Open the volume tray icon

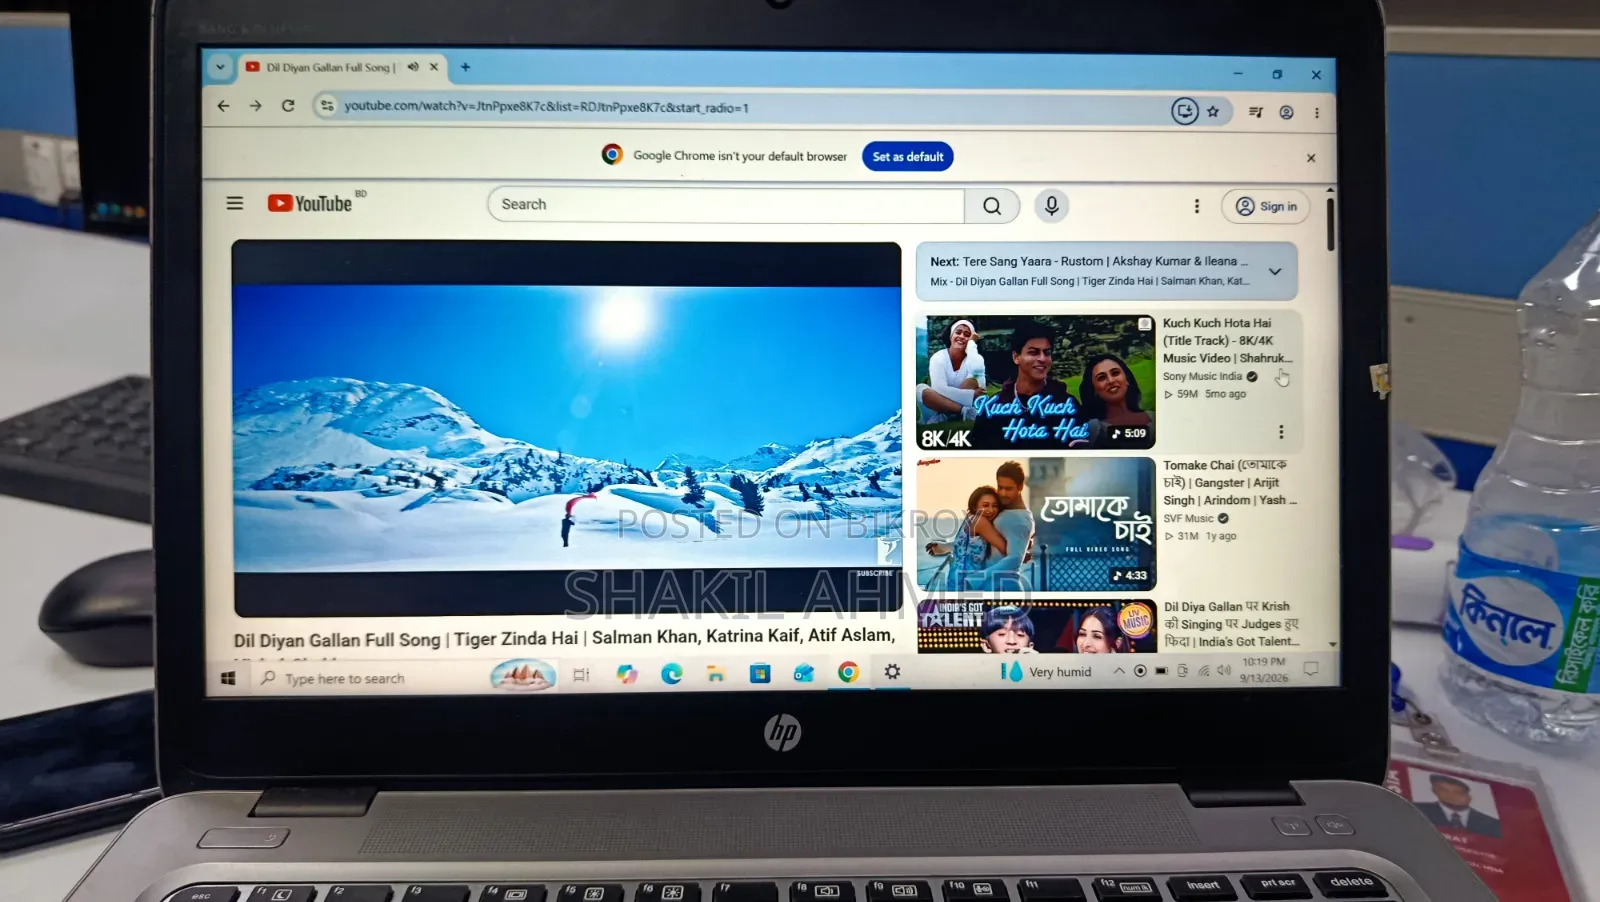pyautogui.click(x=1224, y=670)
